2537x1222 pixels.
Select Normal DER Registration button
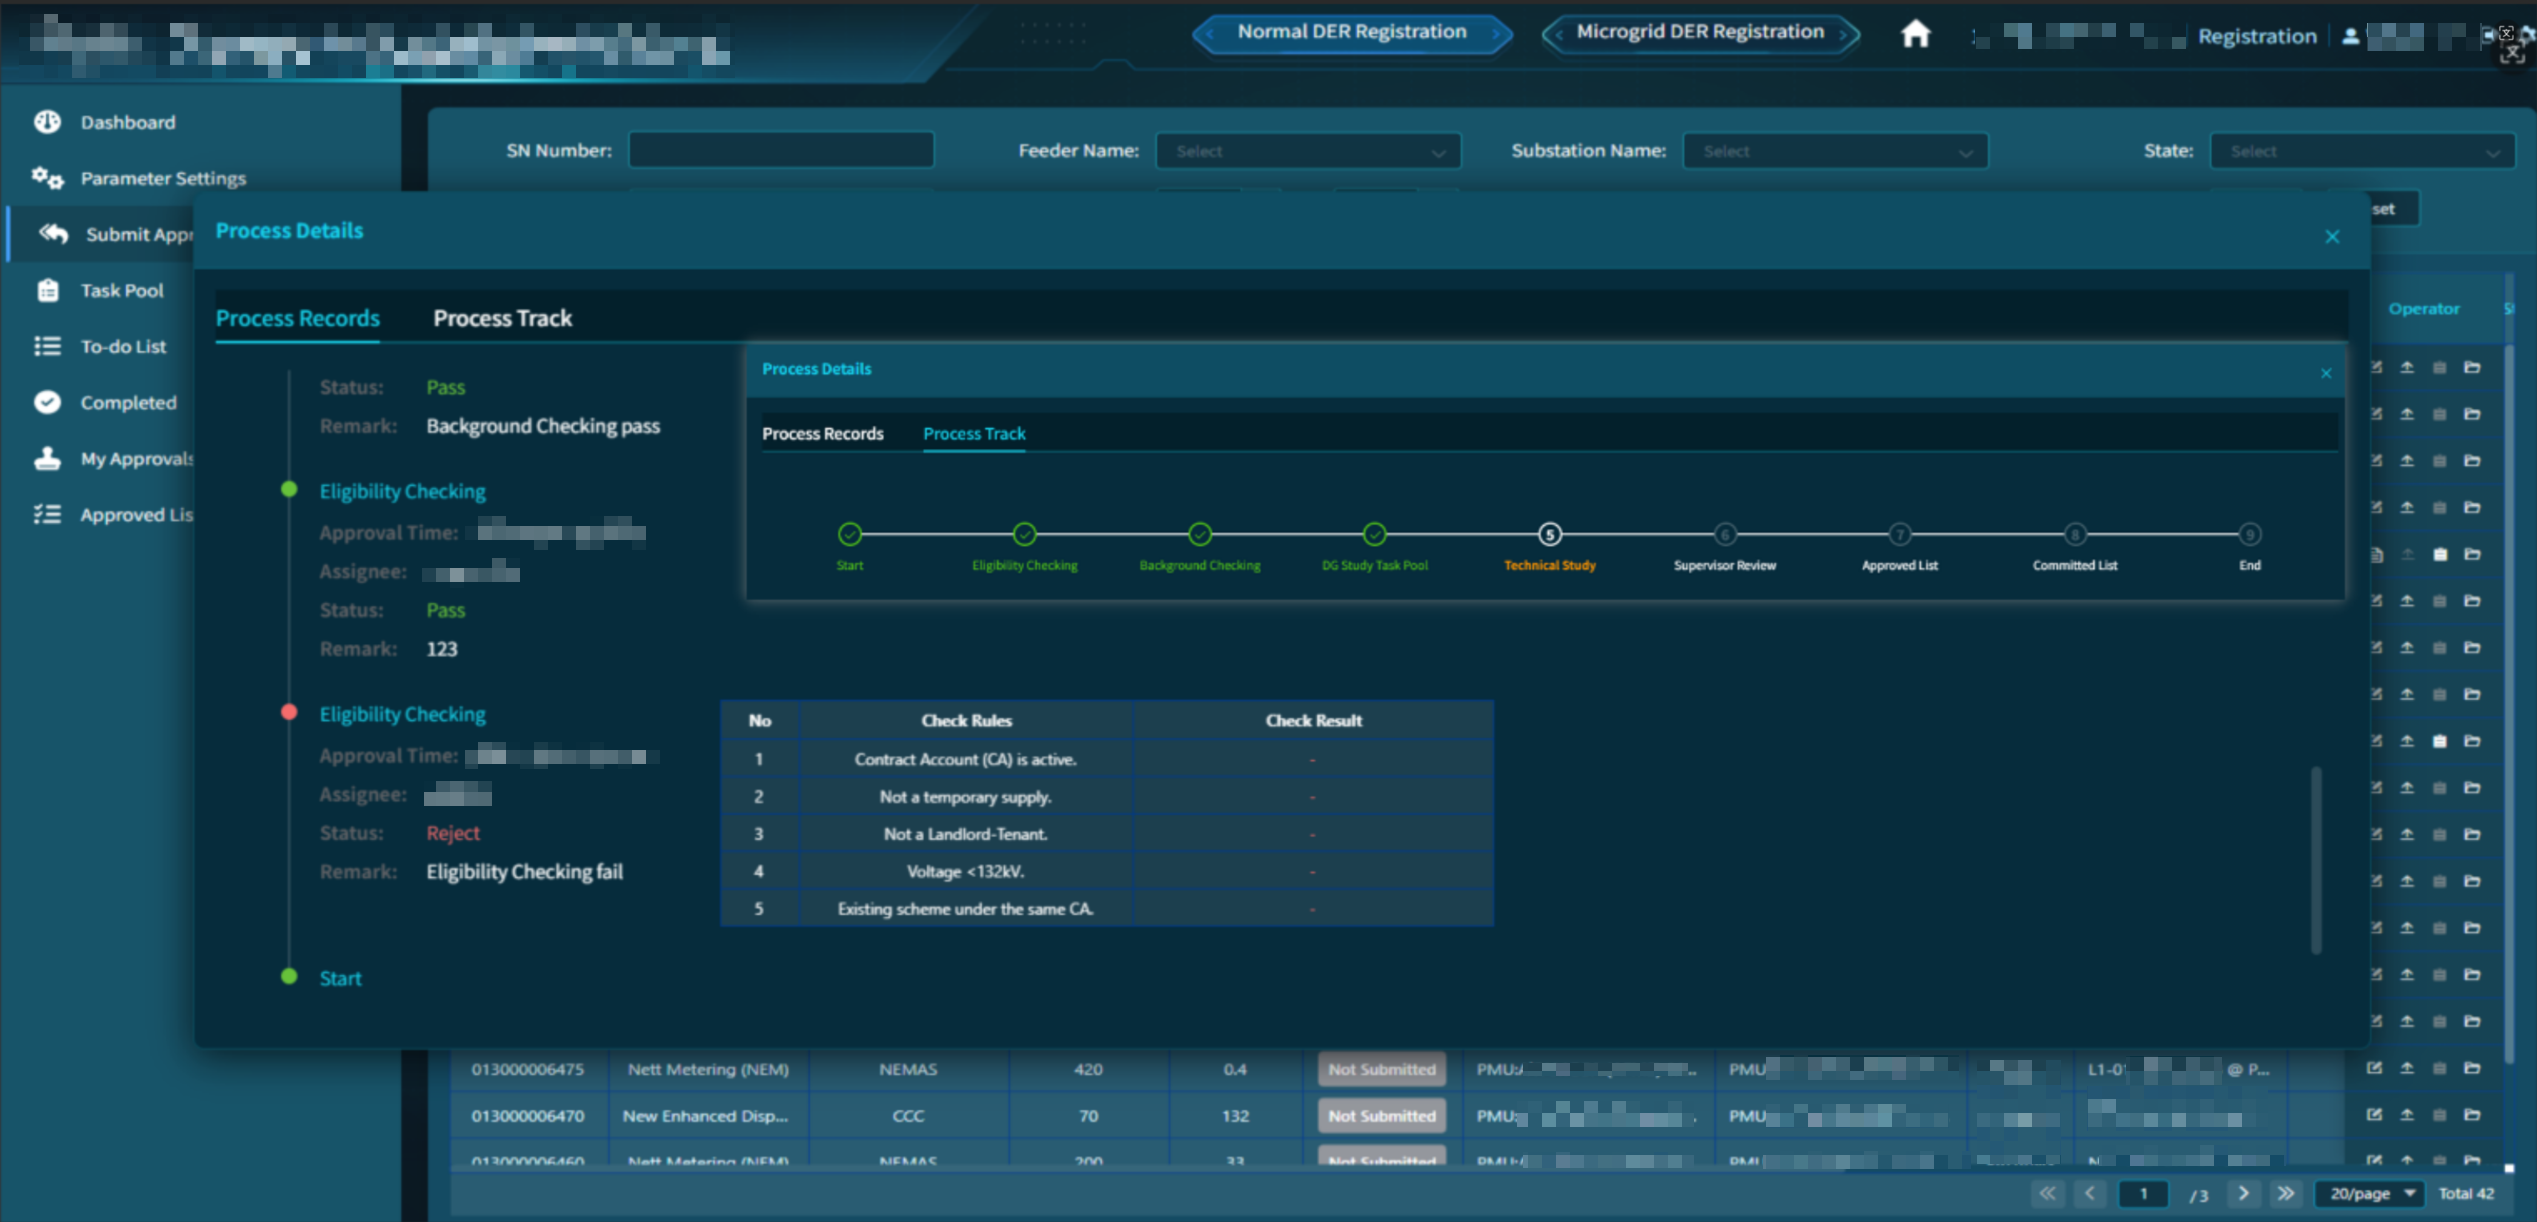1352,32
